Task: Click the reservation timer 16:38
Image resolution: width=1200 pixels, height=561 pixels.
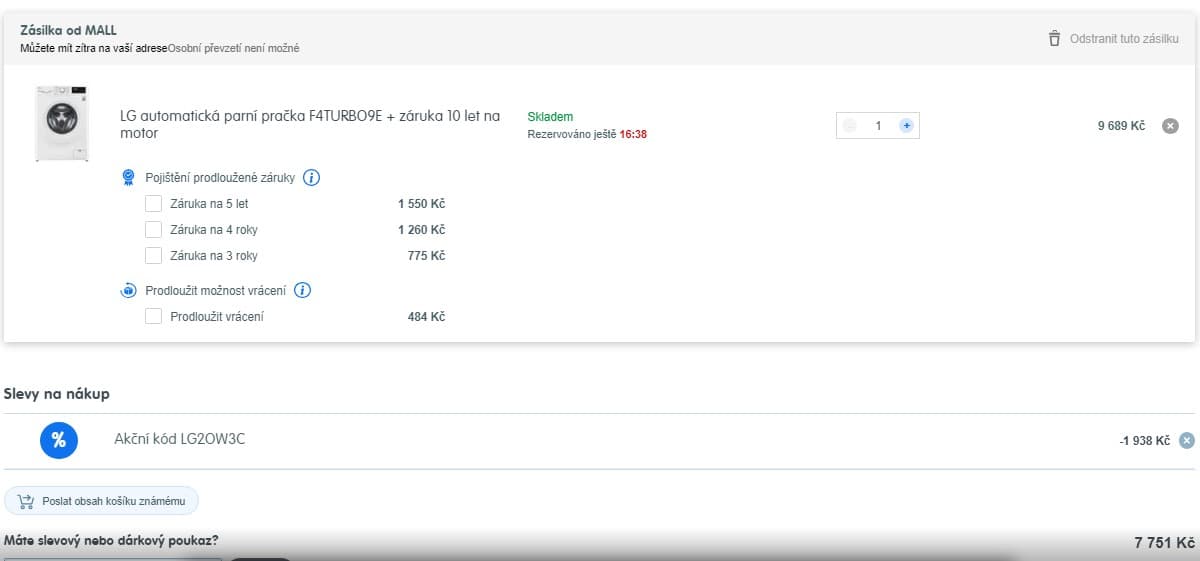Action: [x=633, y=134]
